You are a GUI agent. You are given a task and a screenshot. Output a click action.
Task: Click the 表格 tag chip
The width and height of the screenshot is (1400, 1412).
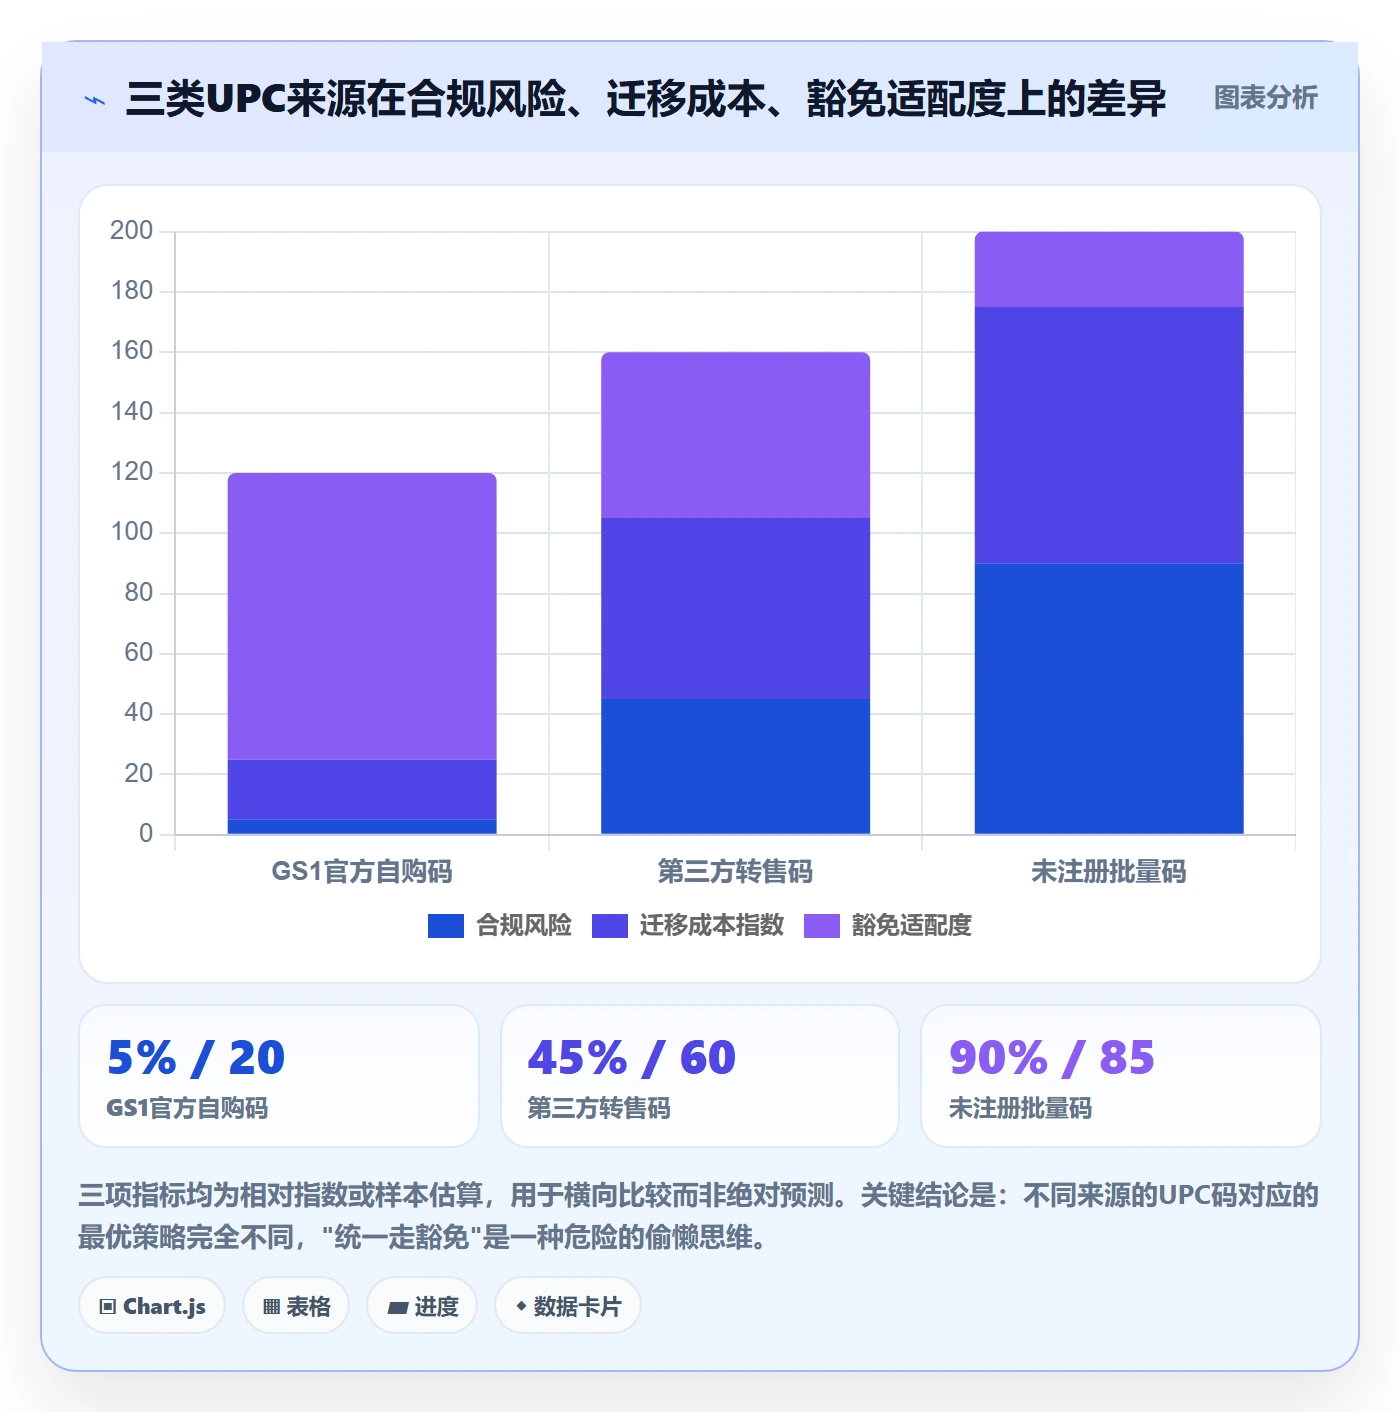point(296,1306)
